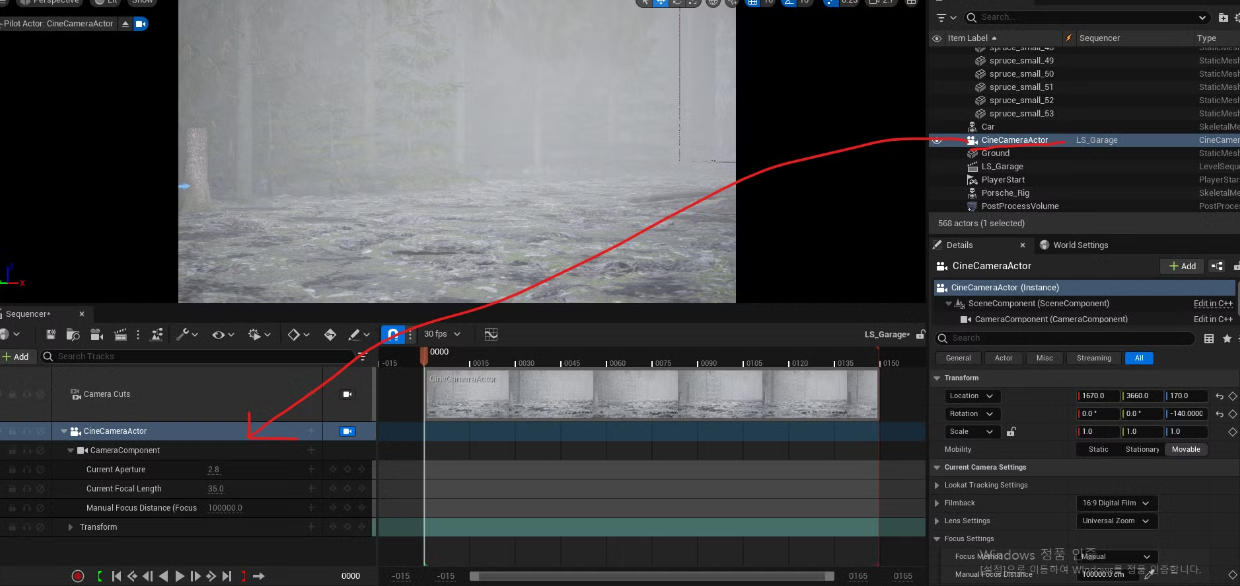Jump to the end of the sequence
This screenshot has width=1240, height=586.
(x=227, y=576)
